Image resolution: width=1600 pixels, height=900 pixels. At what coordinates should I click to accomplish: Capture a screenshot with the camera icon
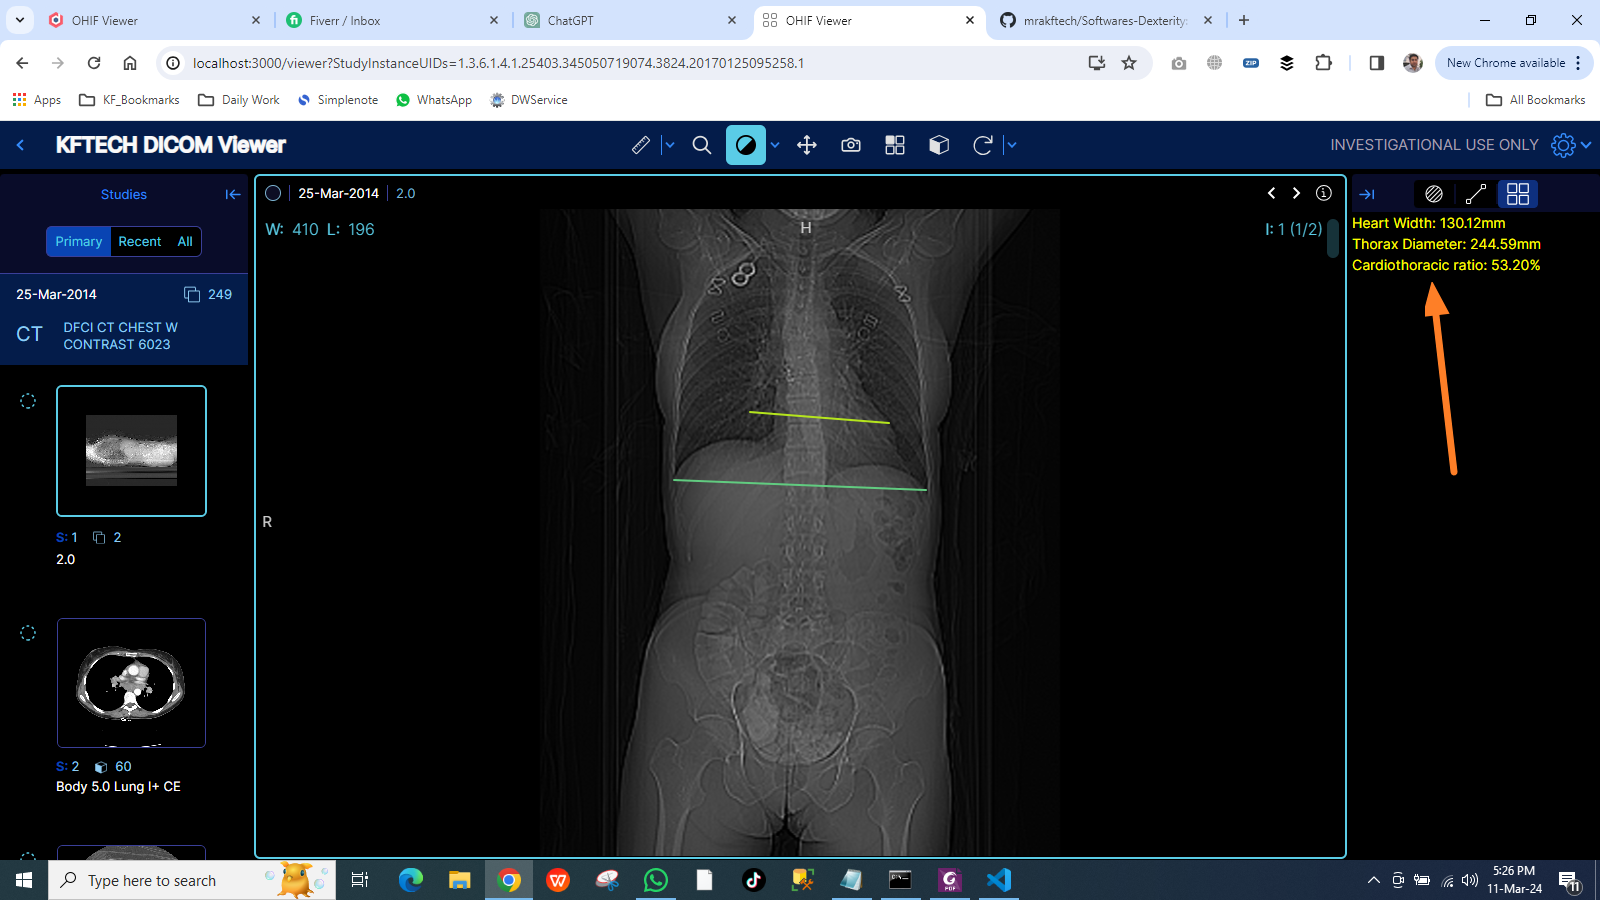tap(850, 145)
